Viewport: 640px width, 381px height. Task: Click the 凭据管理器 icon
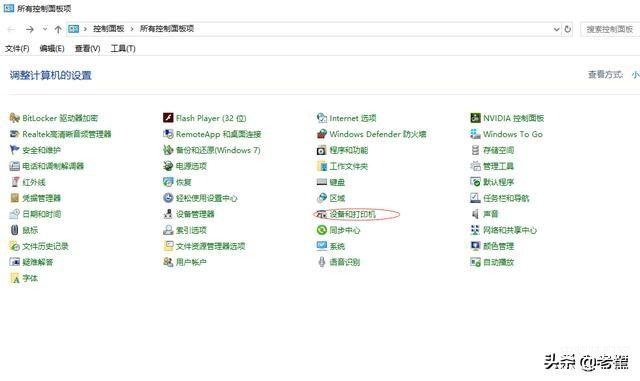pyautogui.click(x=14, y=198)
